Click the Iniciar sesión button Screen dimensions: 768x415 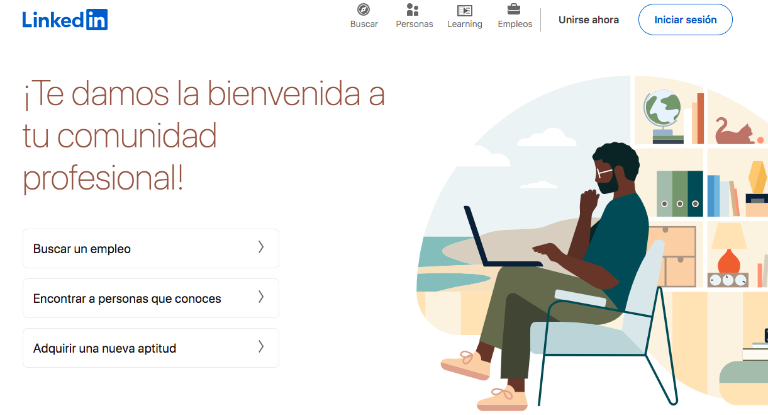[685, 20]
